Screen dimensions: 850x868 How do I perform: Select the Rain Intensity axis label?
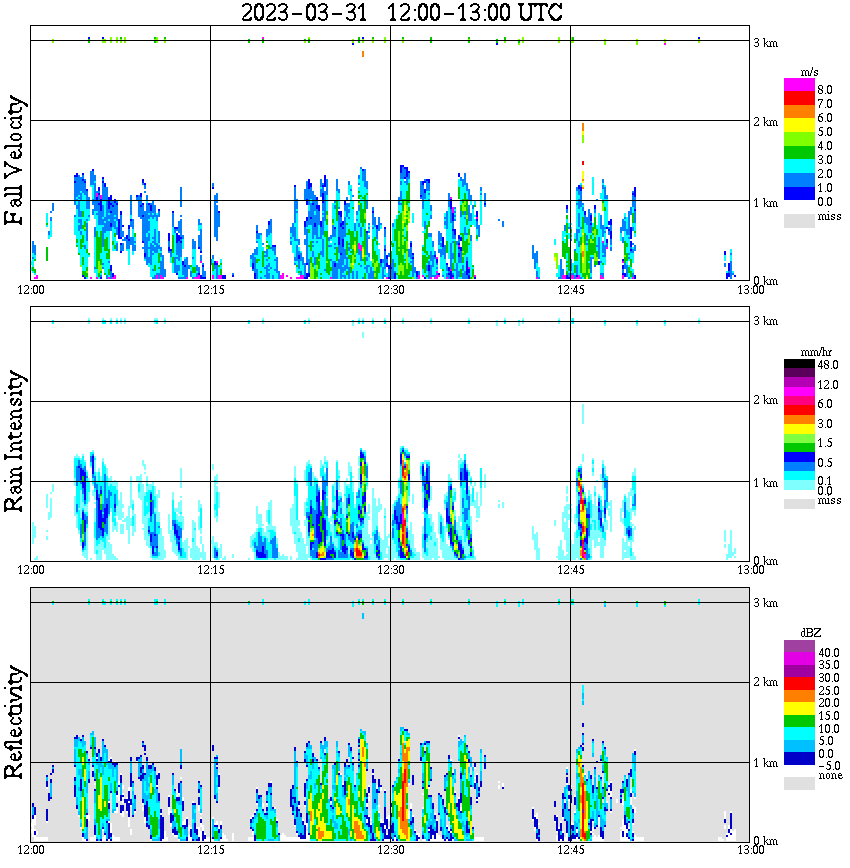14,441
